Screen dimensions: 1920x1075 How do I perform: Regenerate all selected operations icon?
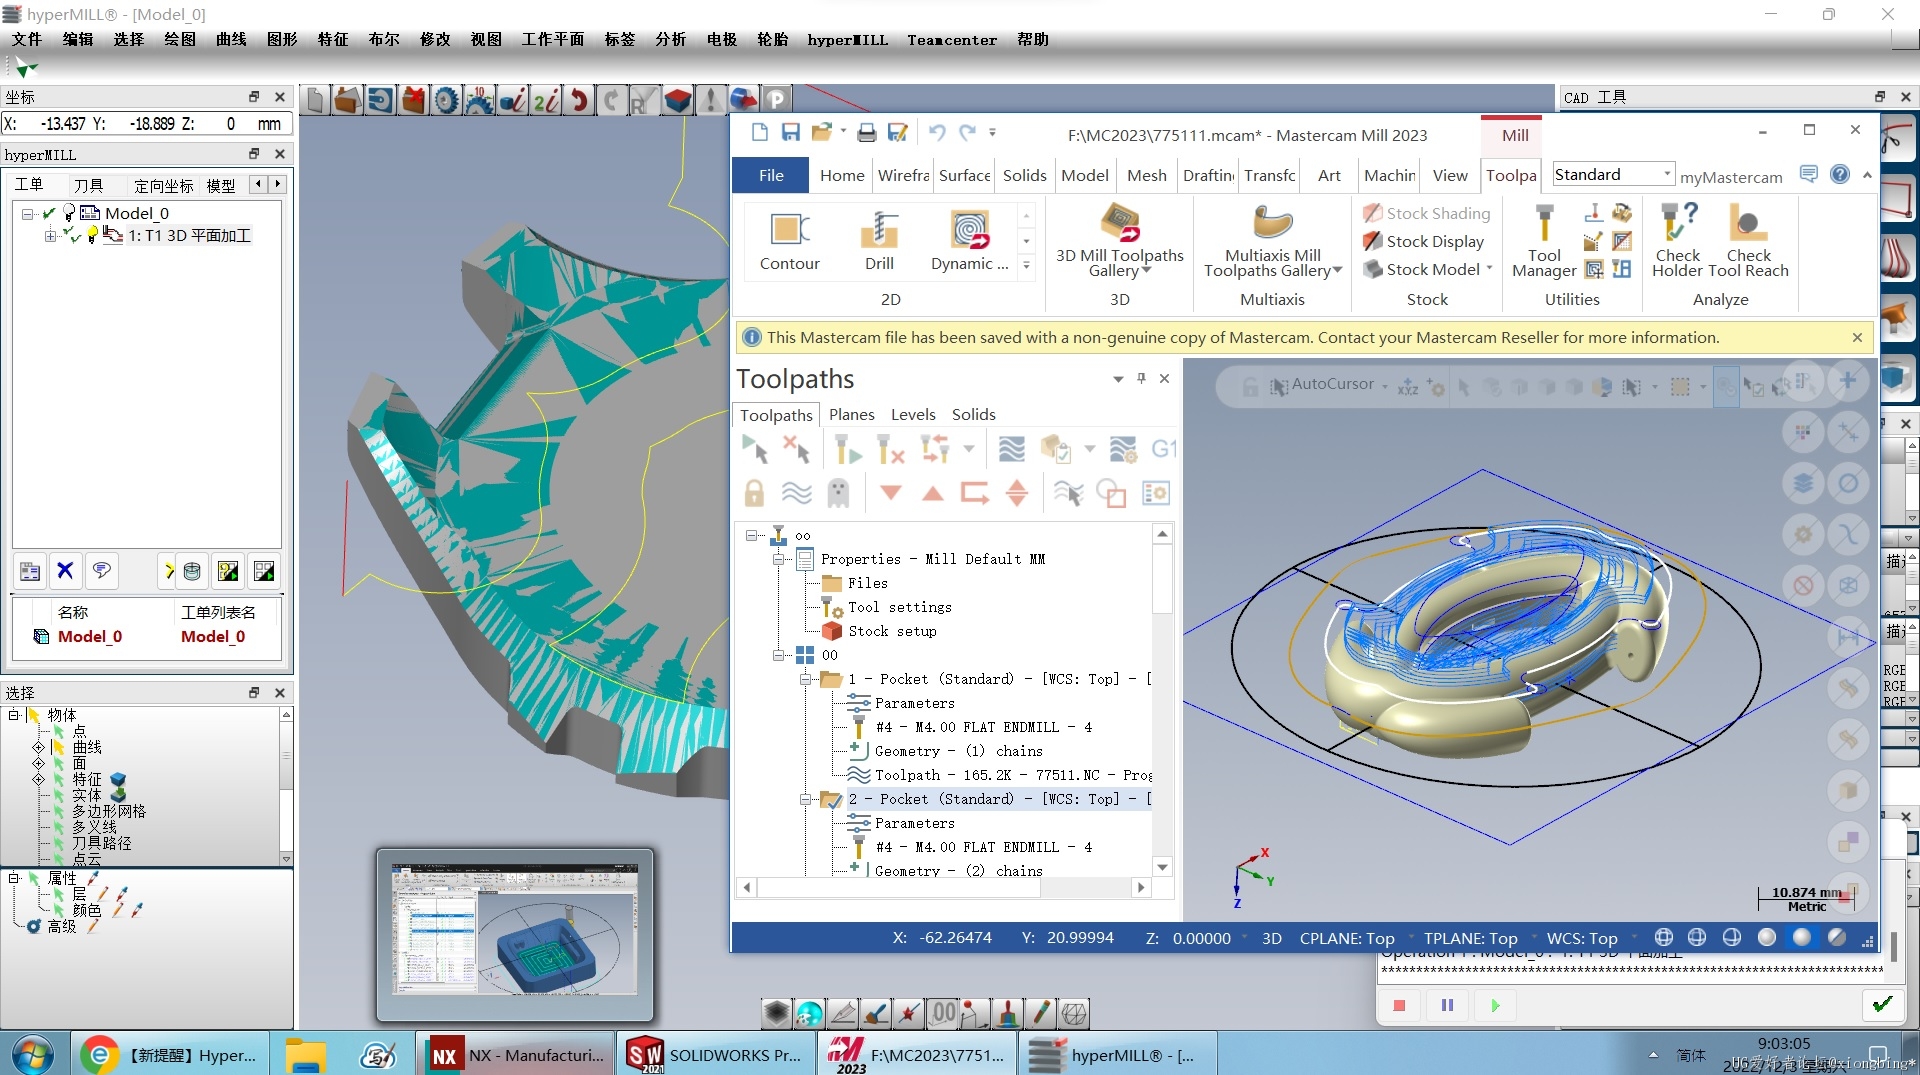coord(848,449)
